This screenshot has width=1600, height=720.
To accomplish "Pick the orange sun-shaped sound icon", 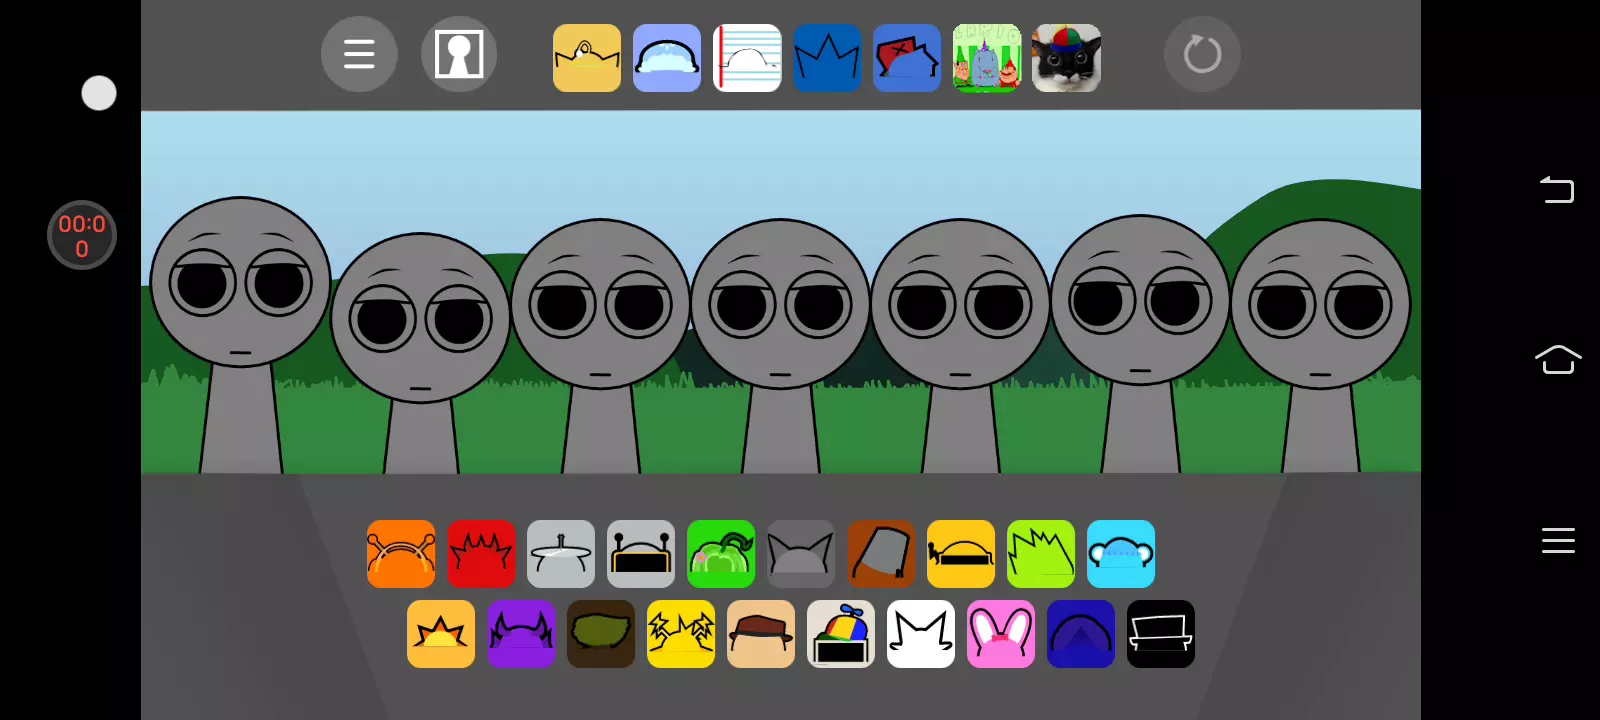I will click(x=441, y=634).
